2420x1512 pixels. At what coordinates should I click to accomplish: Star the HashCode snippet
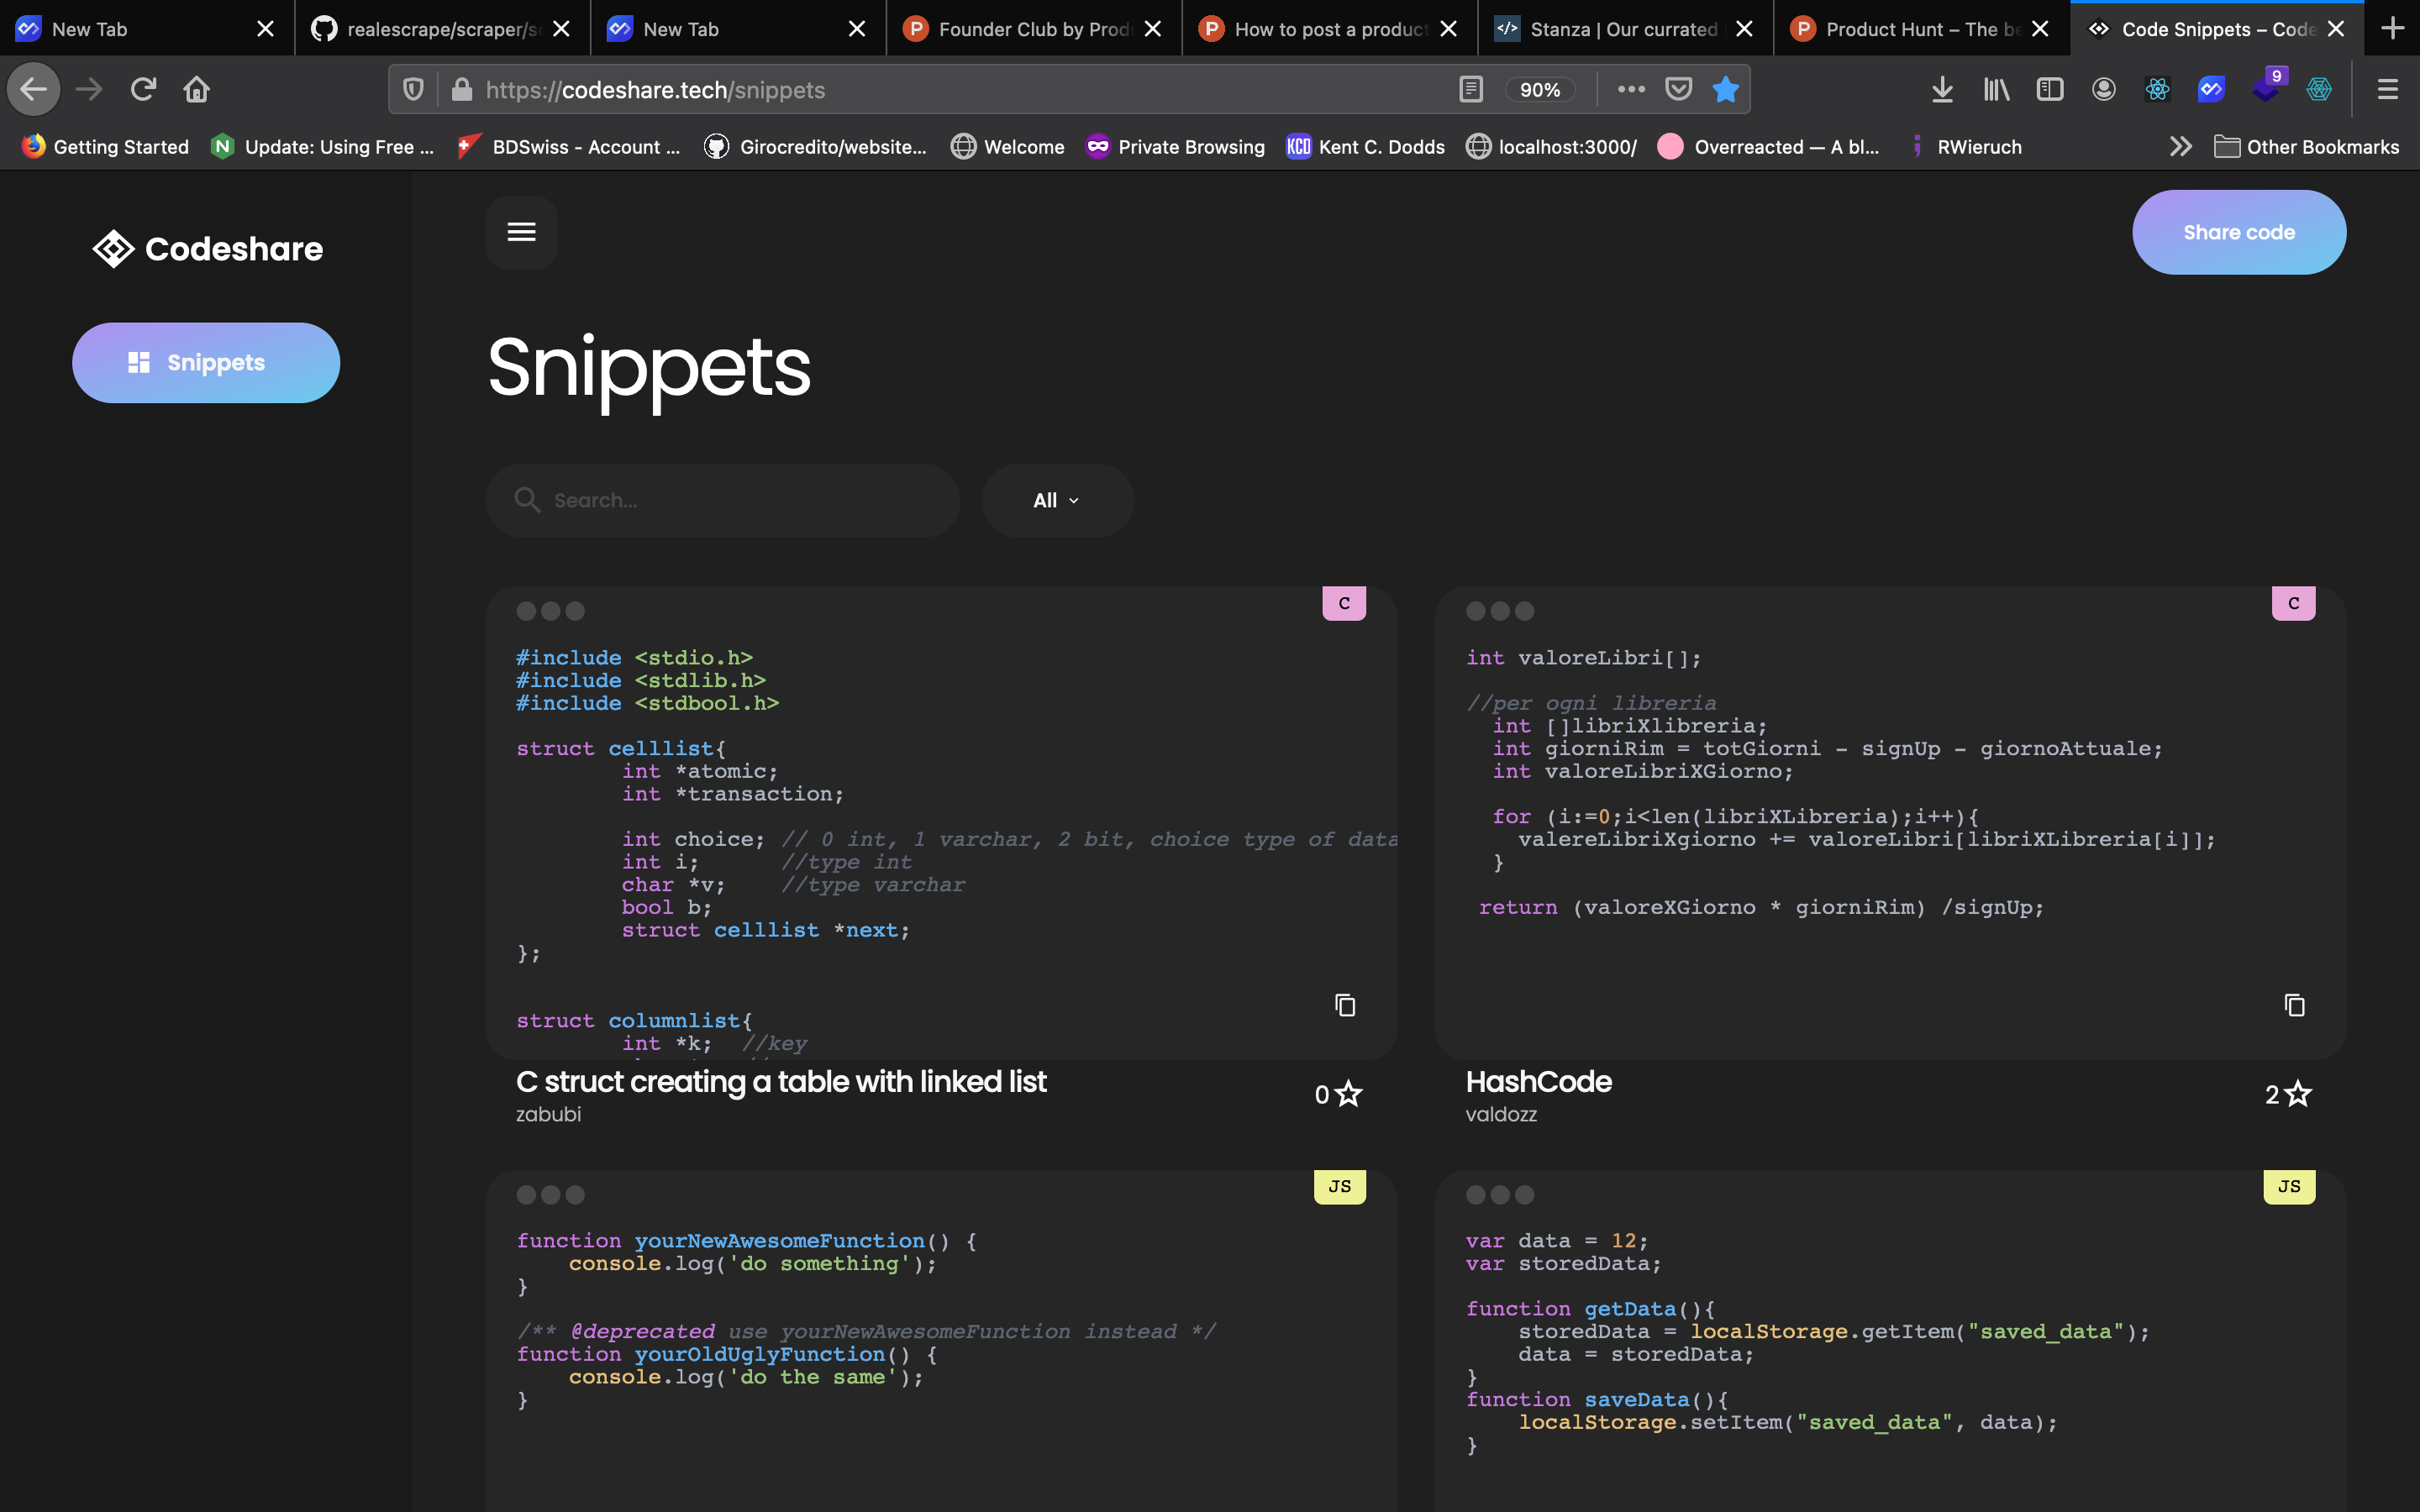pos(2298,1094)
